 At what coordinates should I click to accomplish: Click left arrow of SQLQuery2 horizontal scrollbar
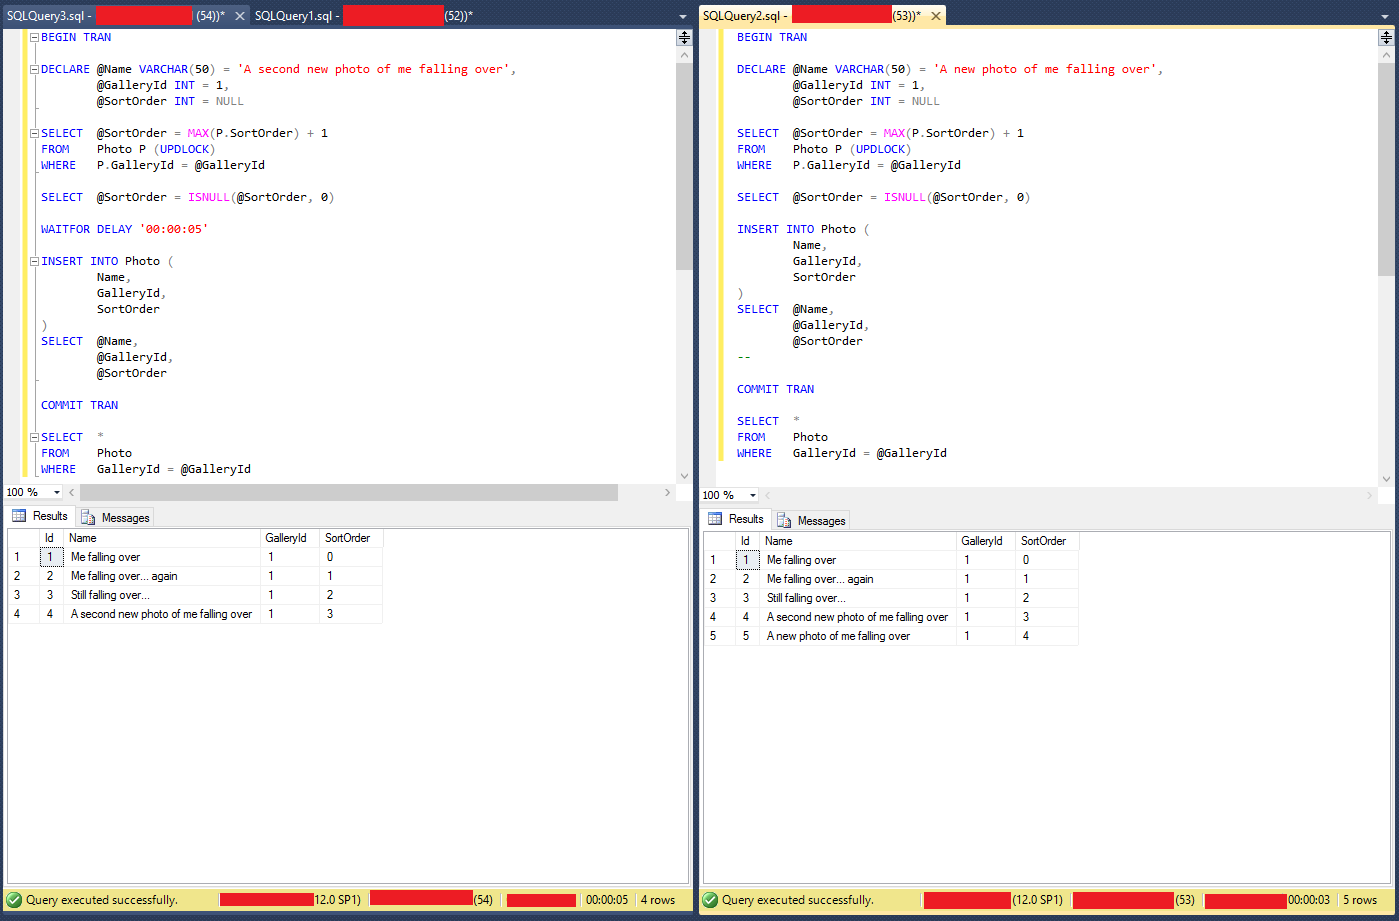coord(770,495)
